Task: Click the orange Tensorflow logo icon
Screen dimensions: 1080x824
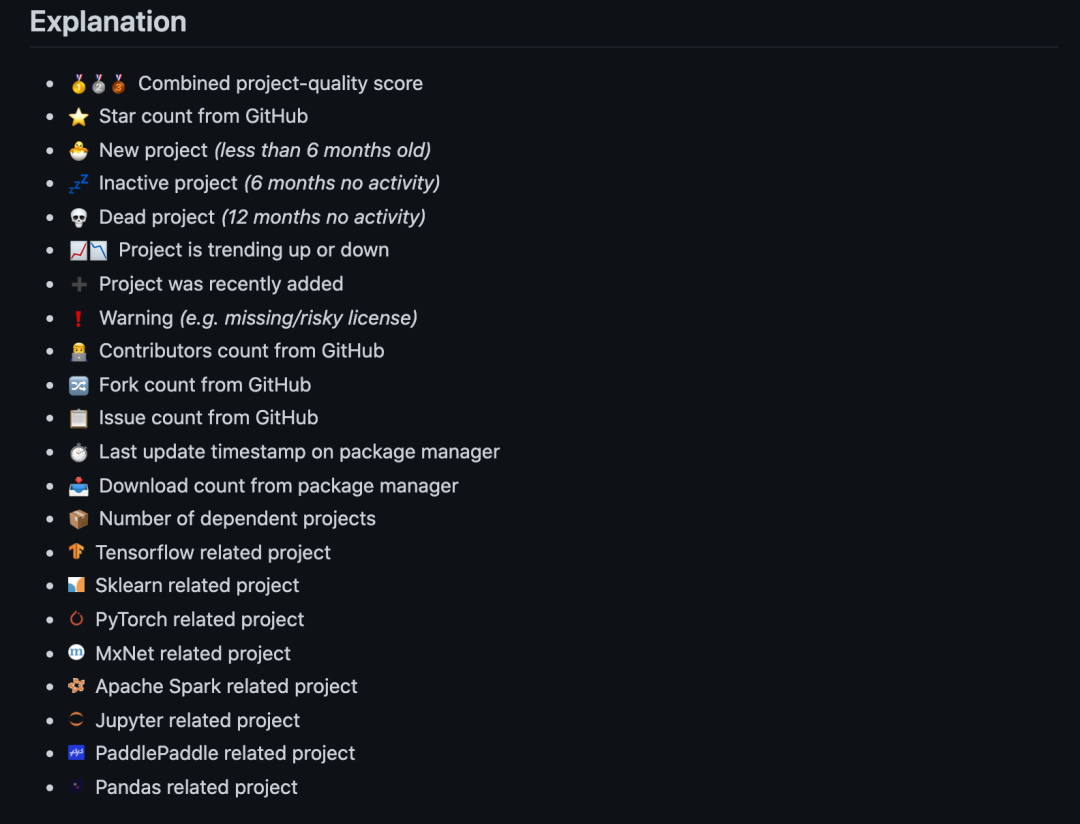Action: point(77,553)
